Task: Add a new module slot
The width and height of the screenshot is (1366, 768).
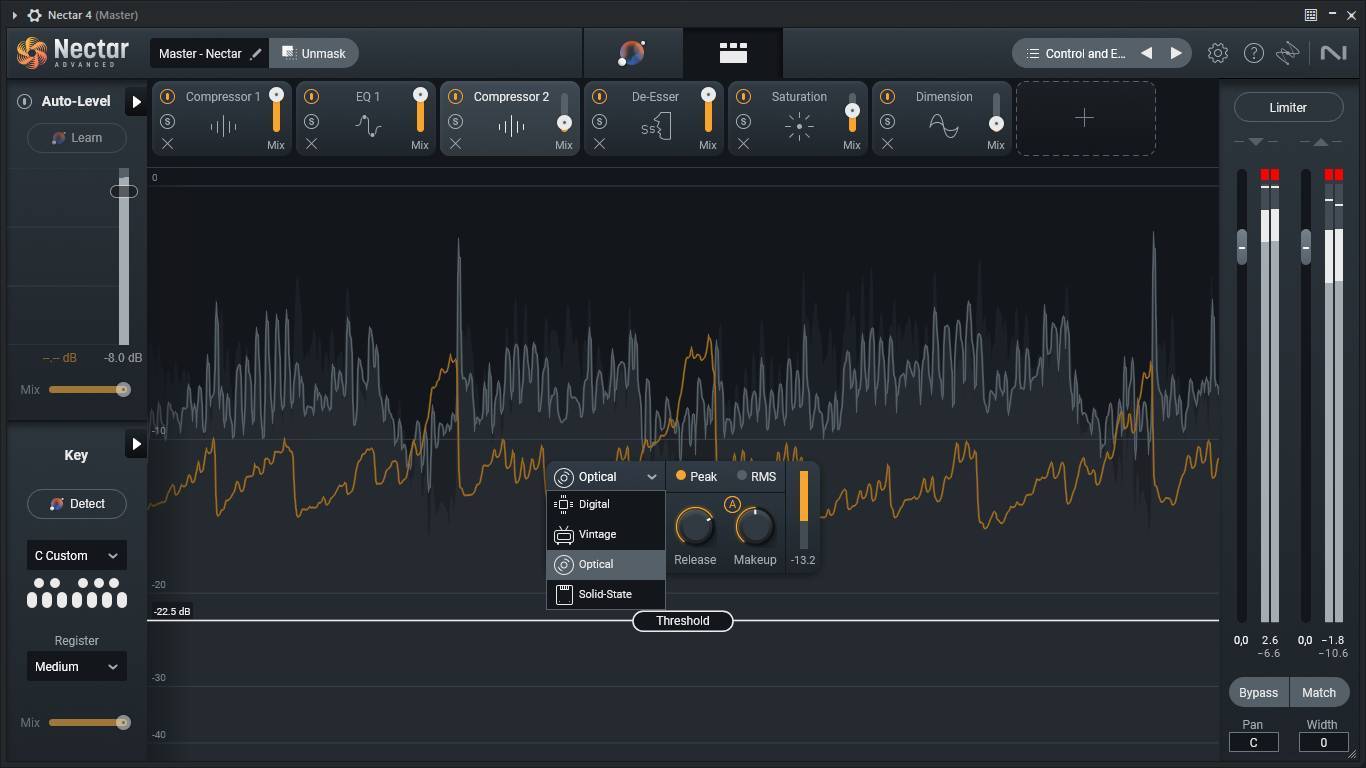Action: [1085, 118]
